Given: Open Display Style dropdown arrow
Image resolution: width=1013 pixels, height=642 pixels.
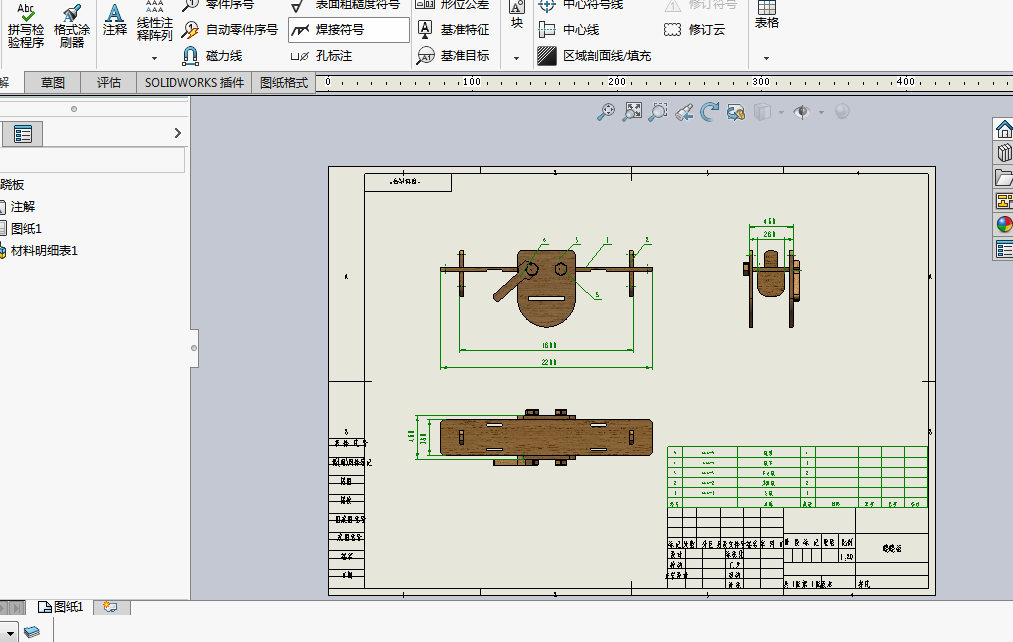Looking at the screenshot, I should (x=781, y=112).
